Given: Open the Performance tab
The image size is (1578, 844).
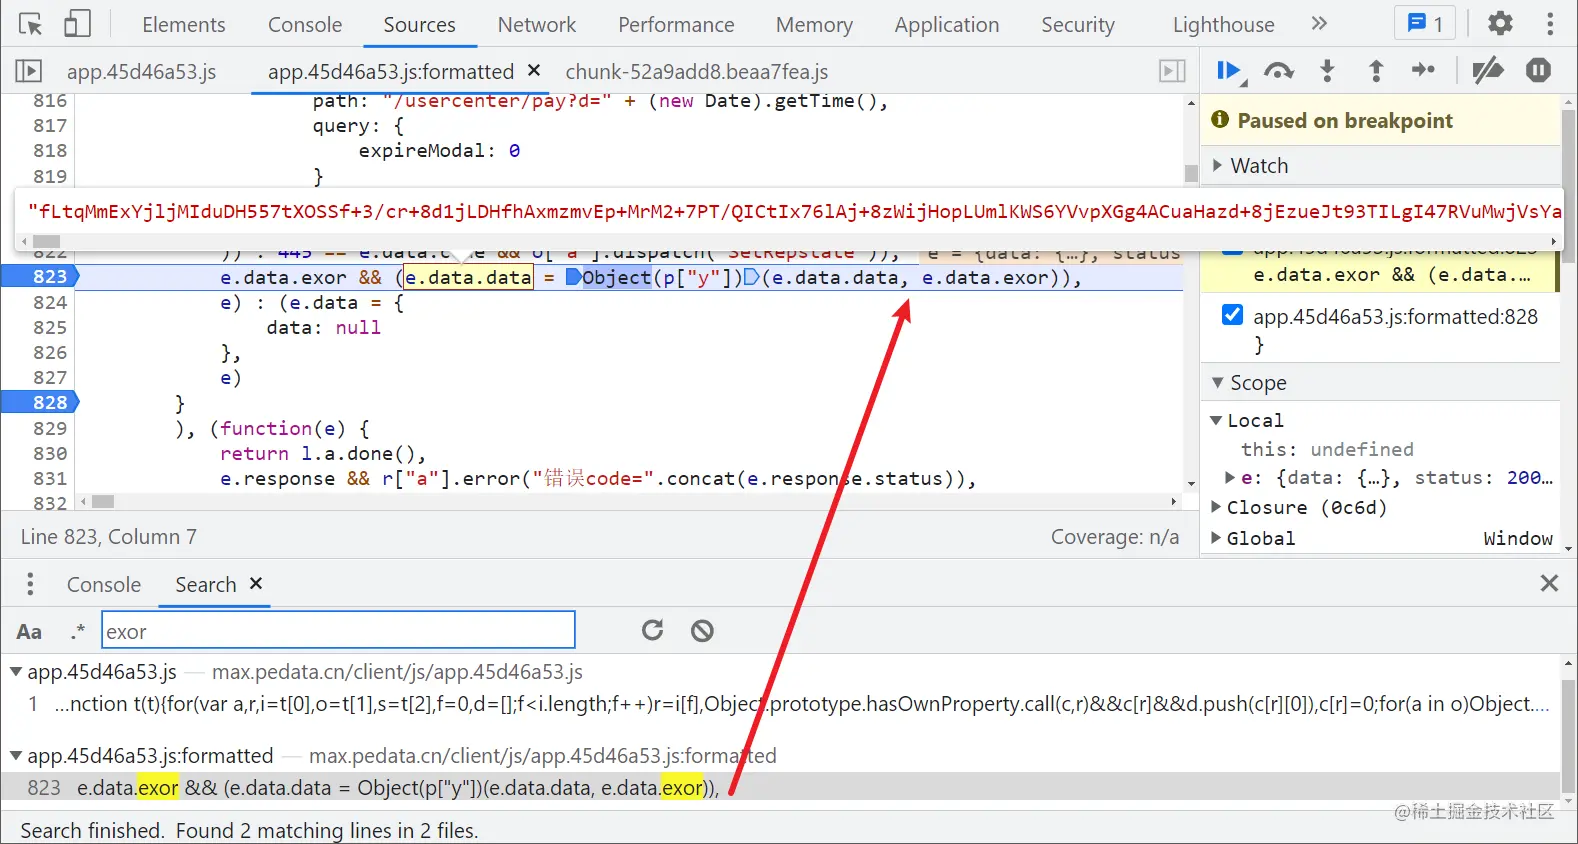Looking at the screenshot, I should coord(676,24).
